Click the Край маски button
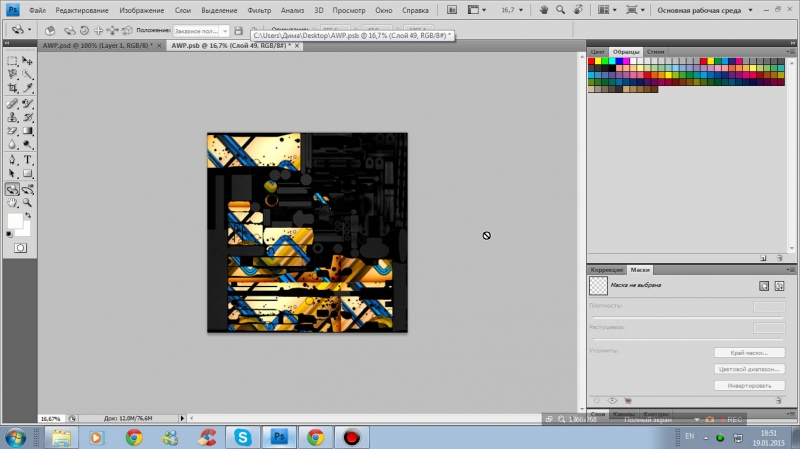The height and width of the screenshot is (449, 800). [749, 353]
